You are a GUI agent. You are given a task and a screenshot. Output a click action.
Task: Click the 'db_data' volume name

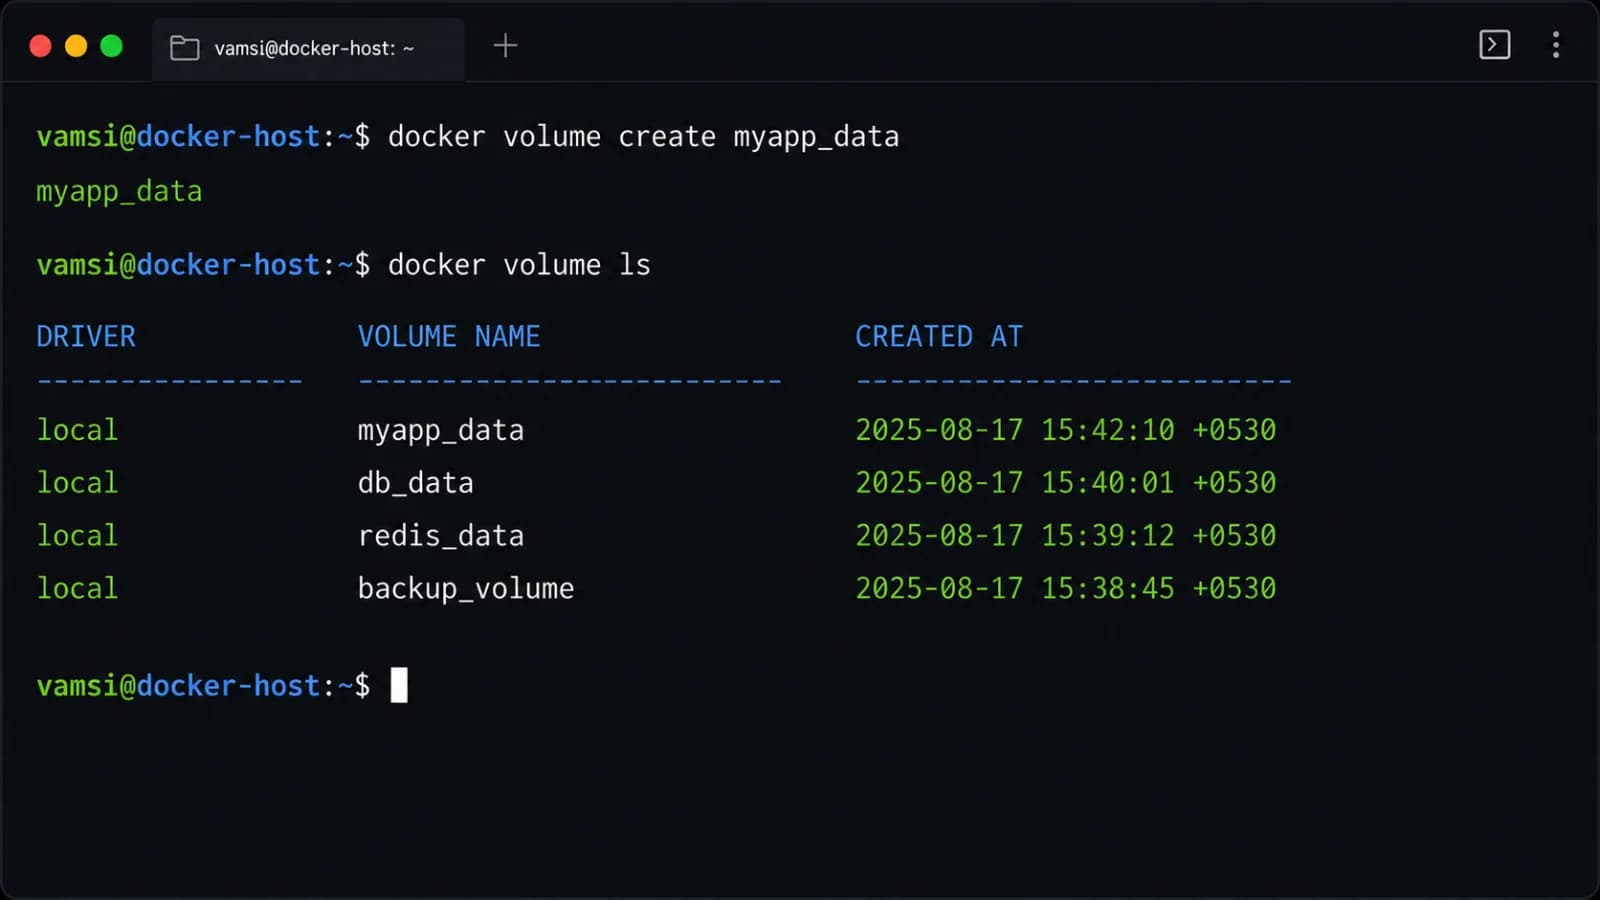[x=416, y=483]
